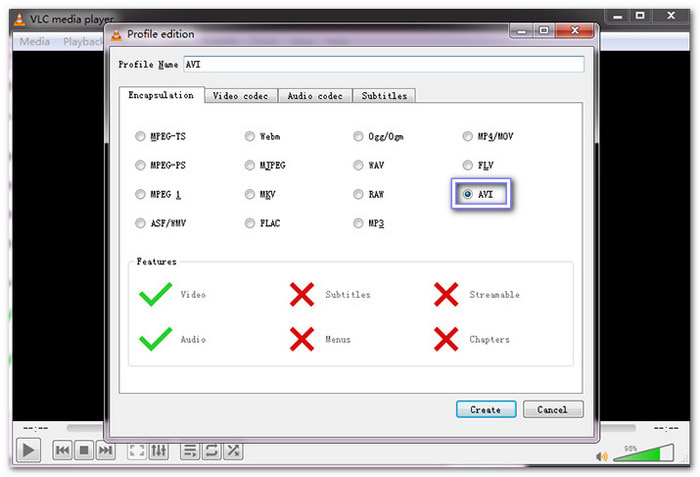700x477 pixels.
Task: Click the Next track icon
Action: (x=105, y=451)
